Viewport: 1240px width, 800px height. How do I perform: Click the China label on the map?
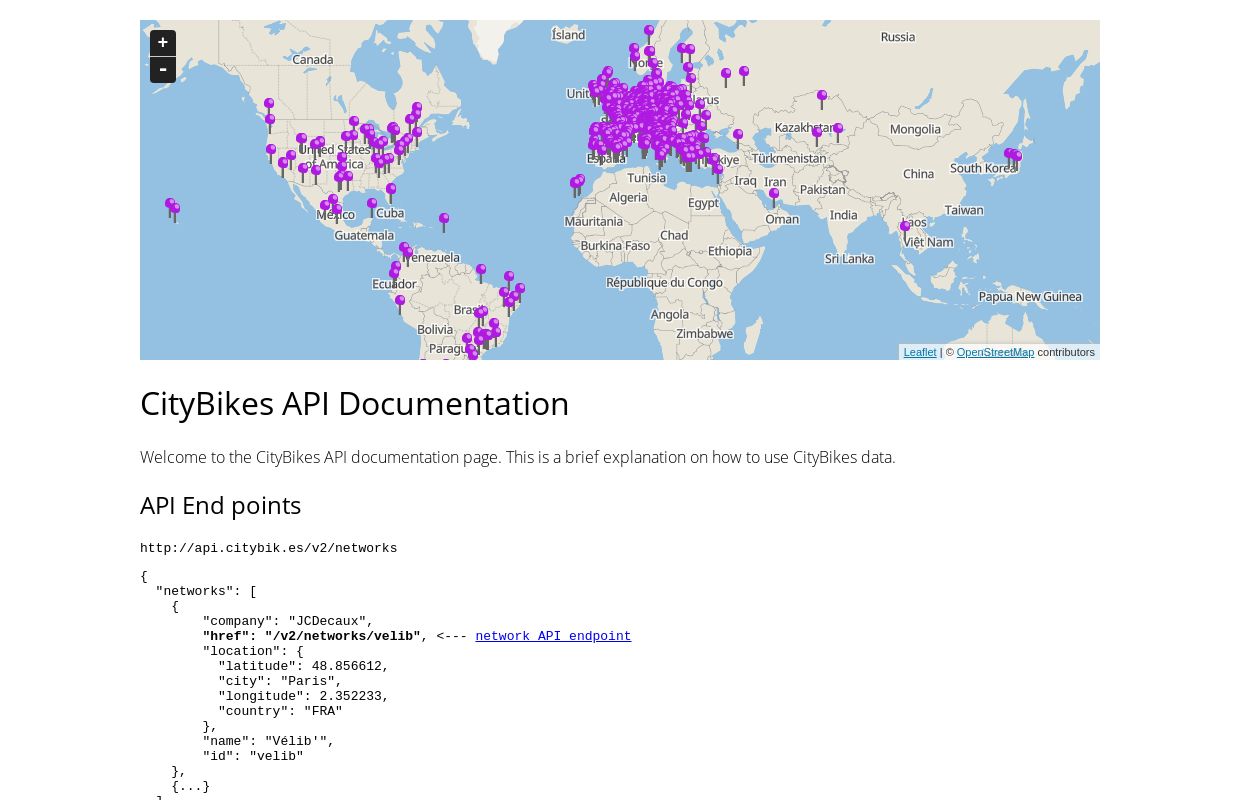[x=918, y=173]
